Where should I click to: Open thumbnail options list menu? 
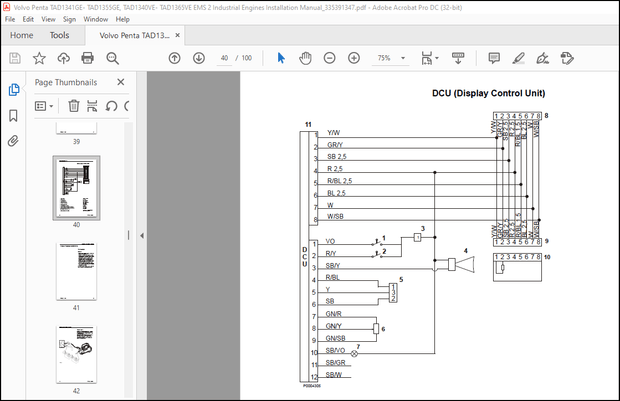tap(44, 106)
